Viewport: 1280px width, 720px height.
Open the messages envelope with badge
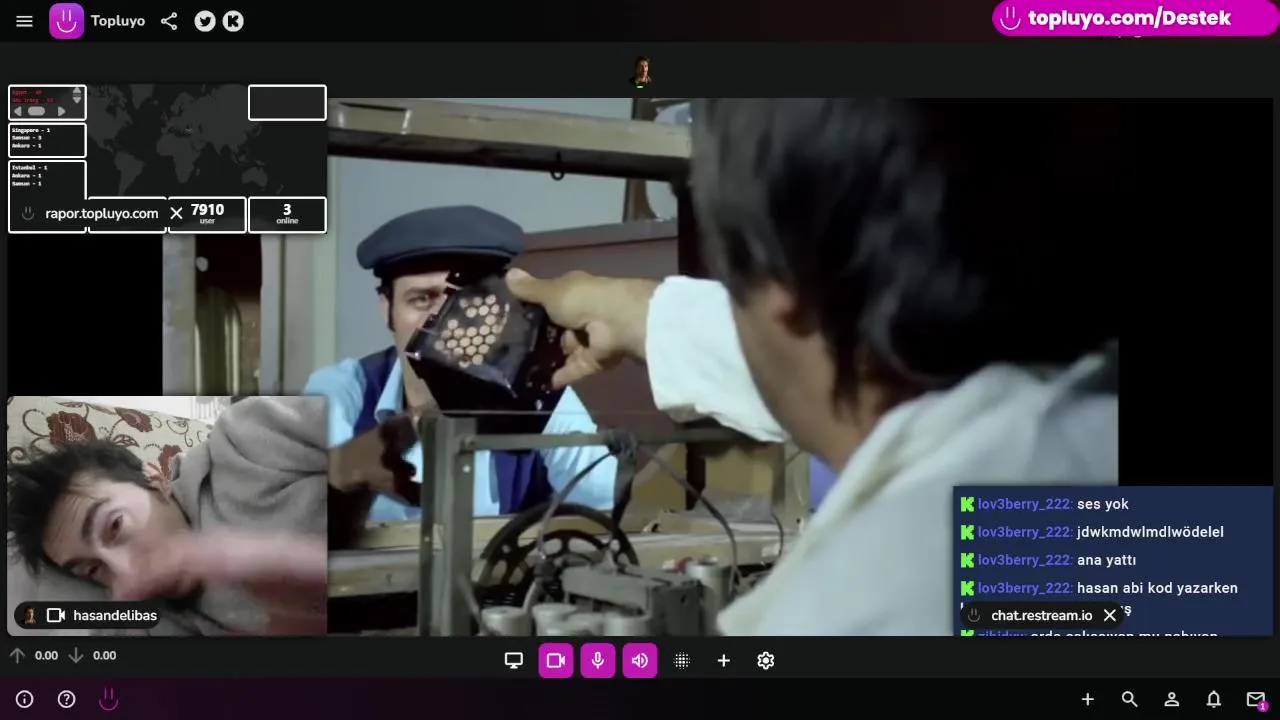coord(1256,699)
